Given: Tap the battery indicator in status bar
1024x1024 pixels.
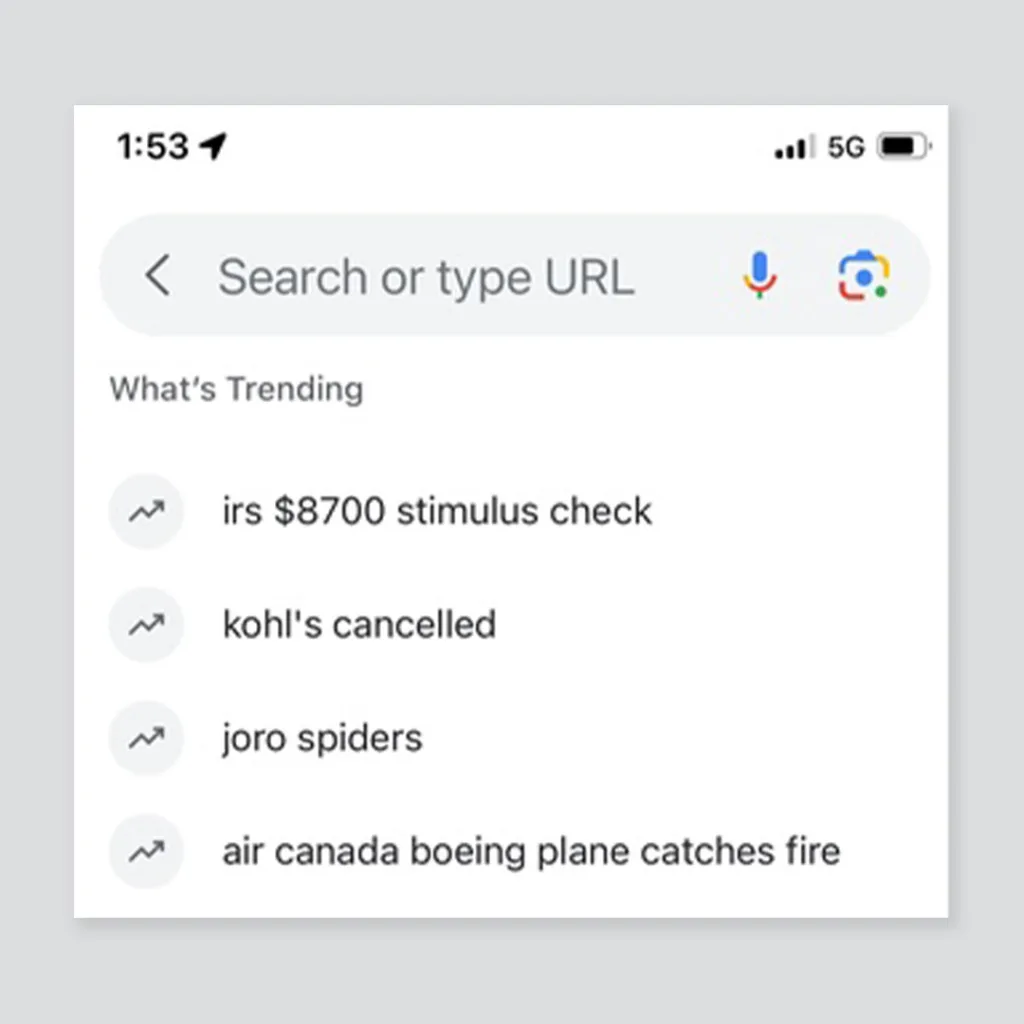Looking at the screenshot, I should coord(903,148).
